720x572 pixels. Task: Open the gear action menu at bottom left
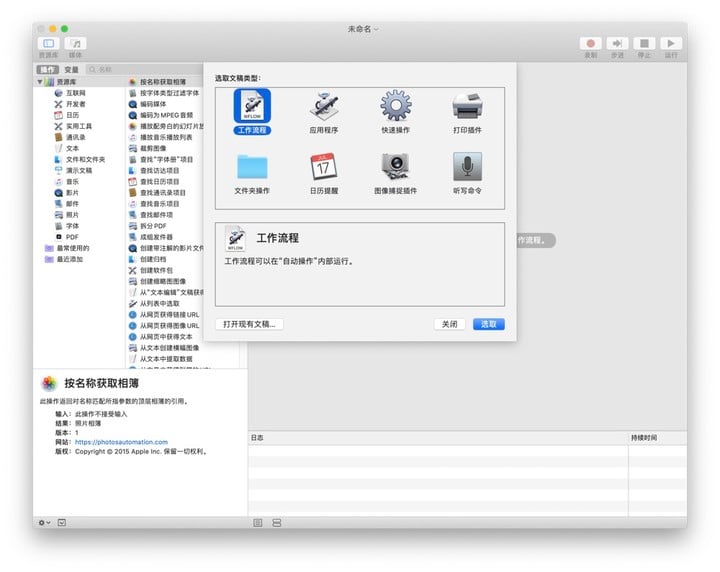tap(44, 522)
